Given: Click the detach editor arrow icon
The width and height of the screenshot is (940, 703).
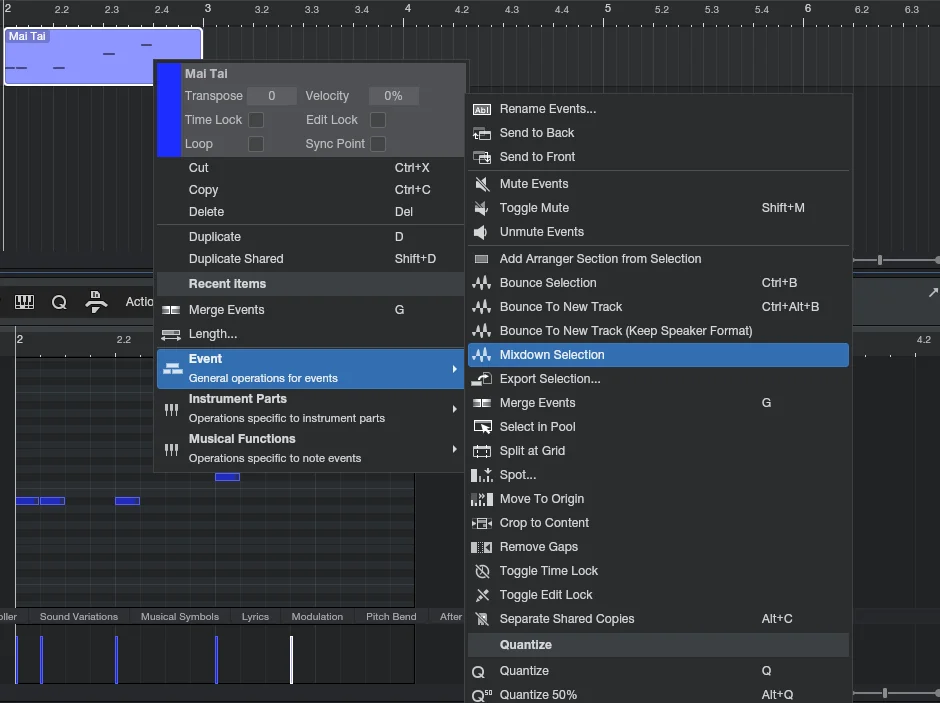Looking at the screenshot, I should click(x=933, y=292).
